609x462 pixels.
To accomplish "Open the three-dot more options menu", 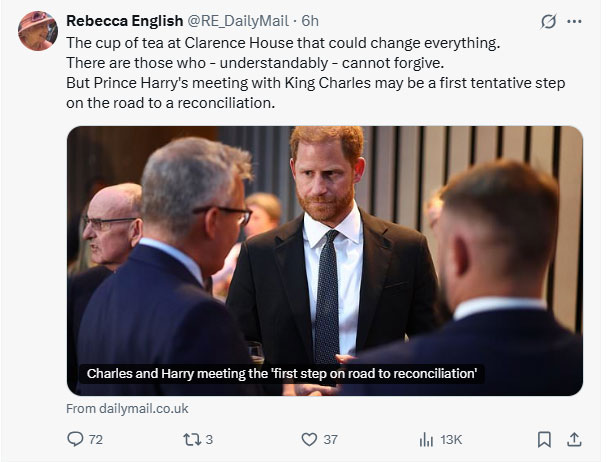I will (x=574, y=21).
